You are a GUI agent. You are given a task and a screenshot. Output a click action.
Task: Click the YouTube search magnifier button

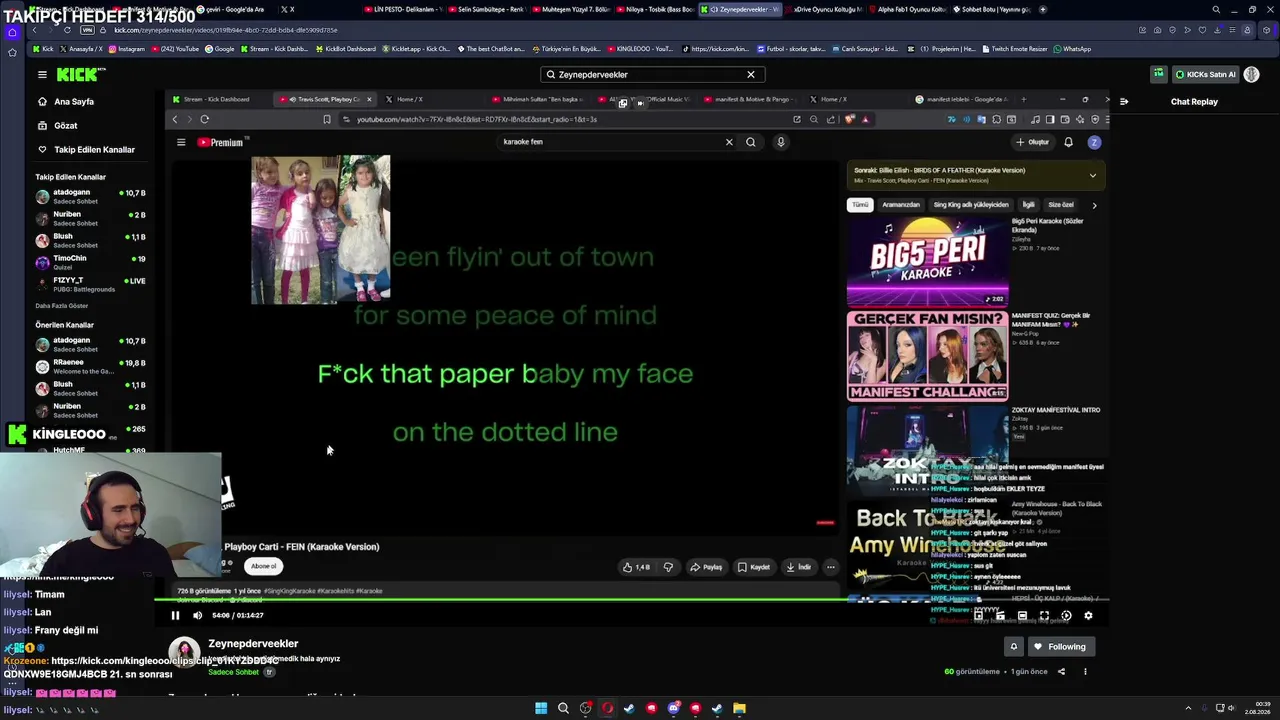click(751, 142)
